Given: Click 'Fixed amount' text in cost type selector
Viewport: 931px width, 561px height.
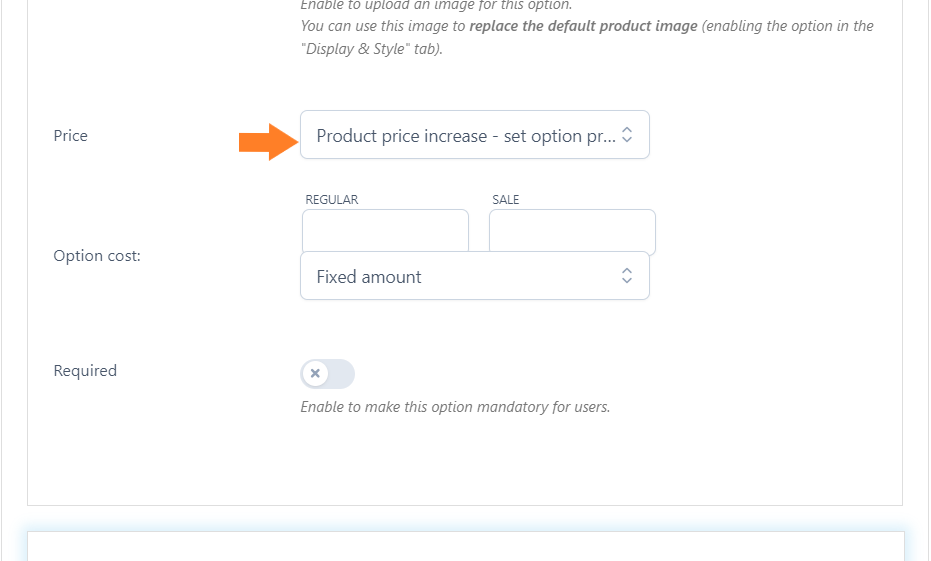Looking at the screenshot, I should [x=369, y=277].
